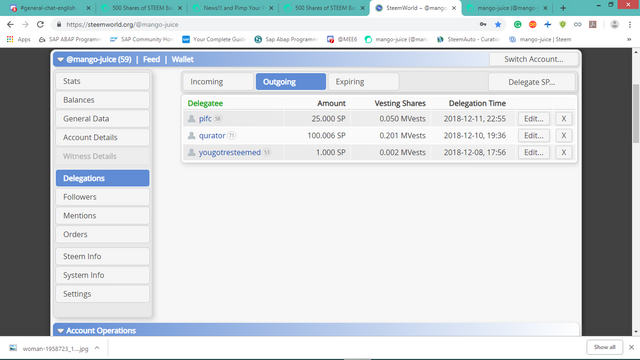Click the bookmark star icon

coord(498,24)
